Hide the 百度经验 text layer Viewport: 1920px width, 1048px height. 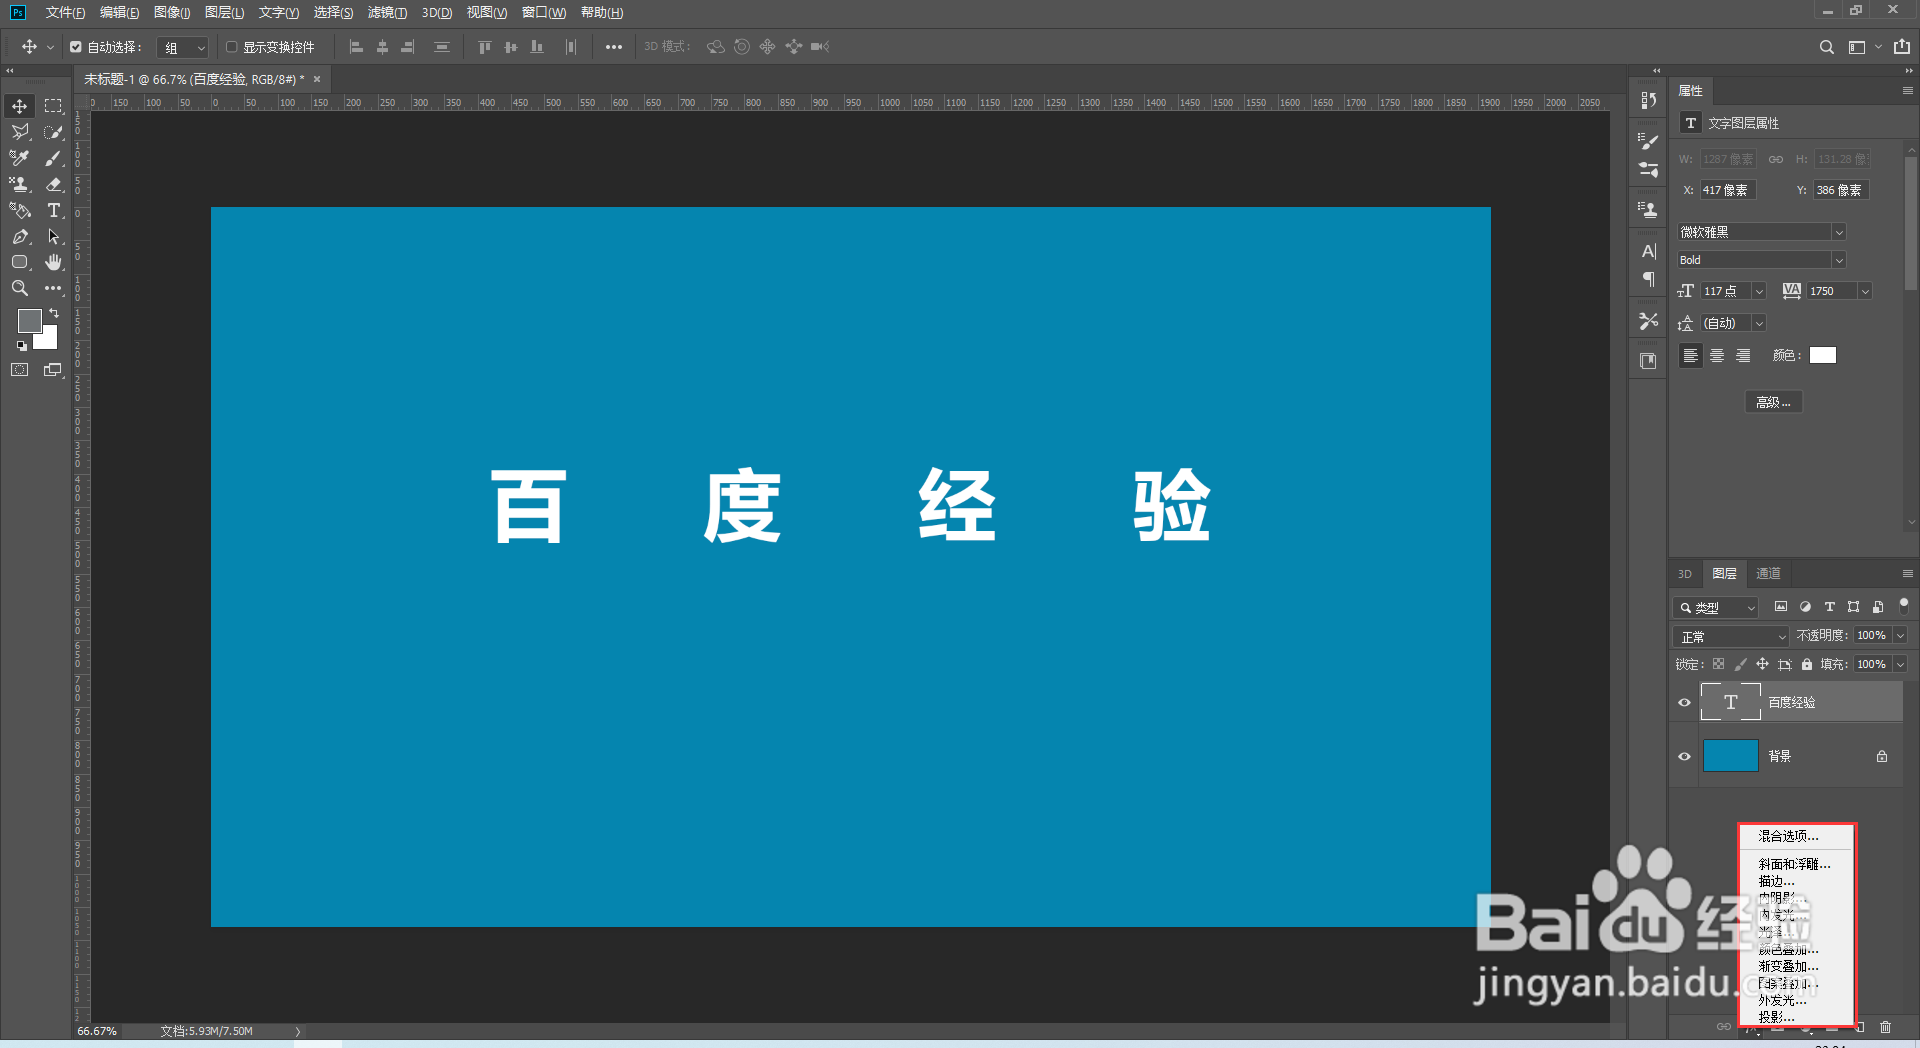(1685, 702)
